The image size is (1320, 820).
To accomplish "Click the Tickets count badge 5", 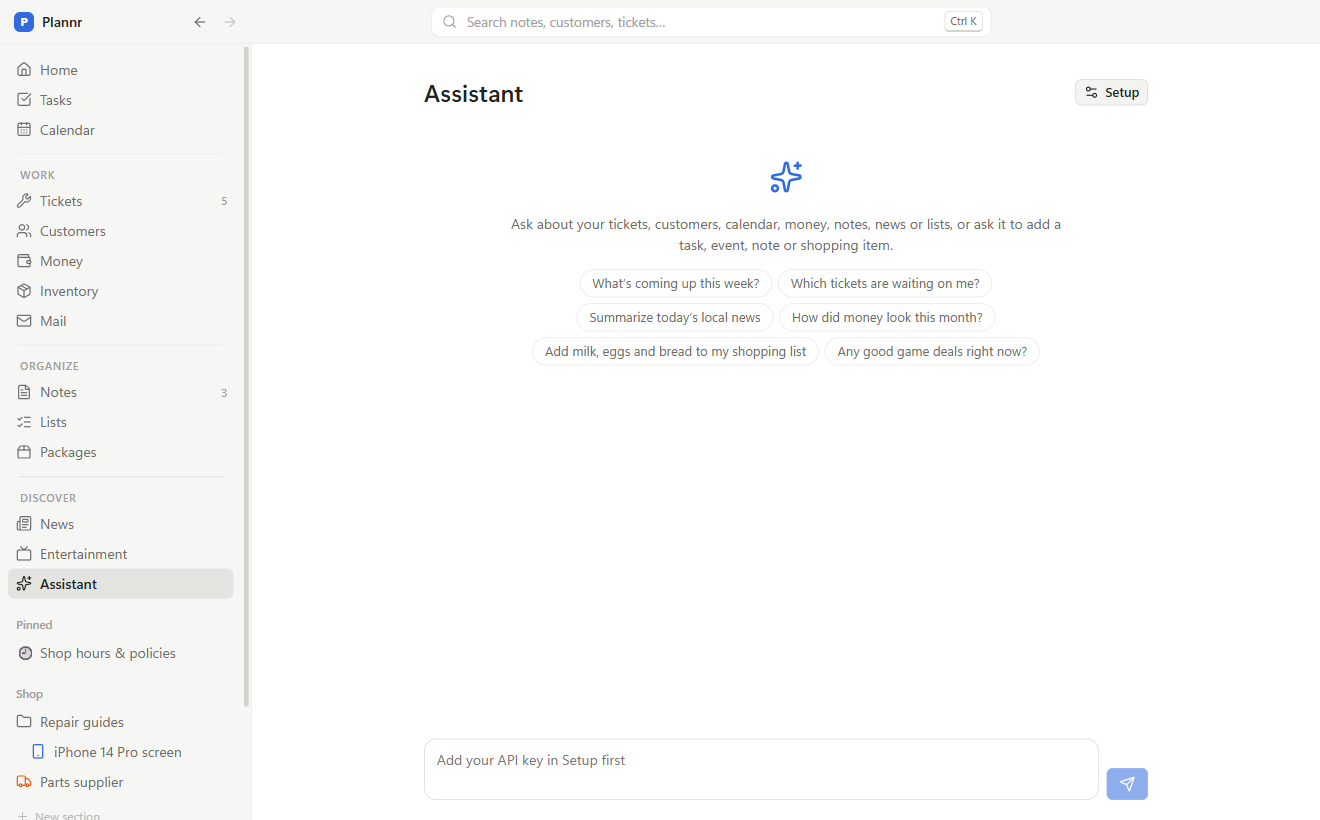I will 224,201.
